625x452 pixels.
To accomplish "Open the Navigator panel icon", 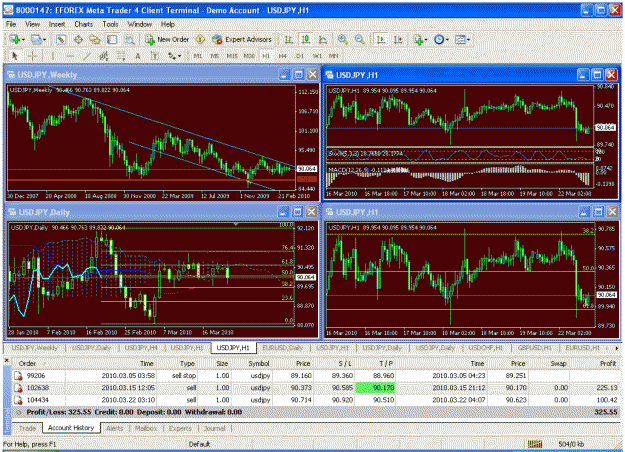I will pos(95,39).
